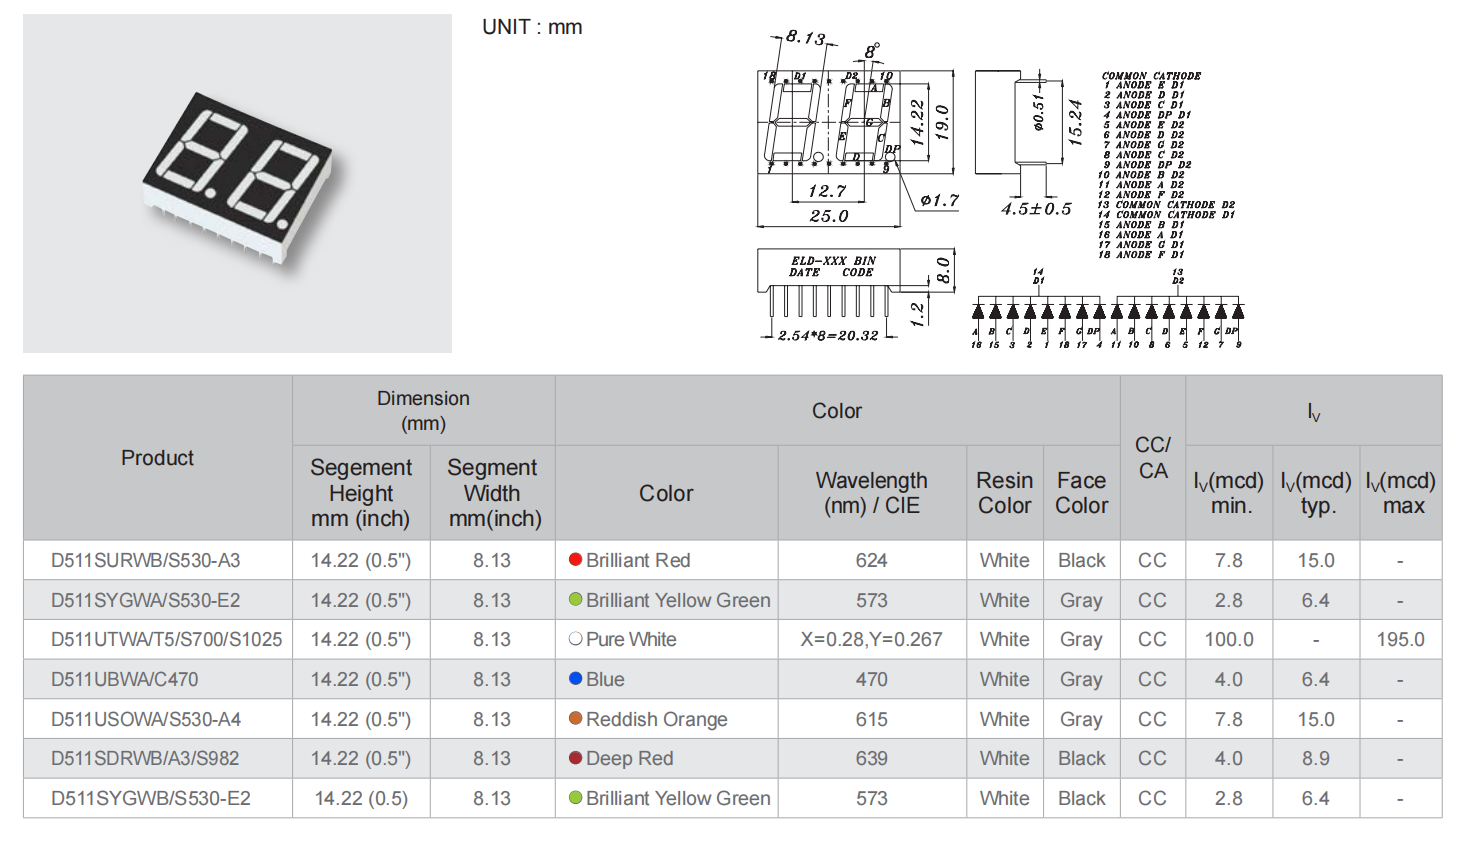Image resolution: width=1465 pixels, height=843 pixels.
Task: Click the 'Face Color' column header
Action: tap(1082, 493)
